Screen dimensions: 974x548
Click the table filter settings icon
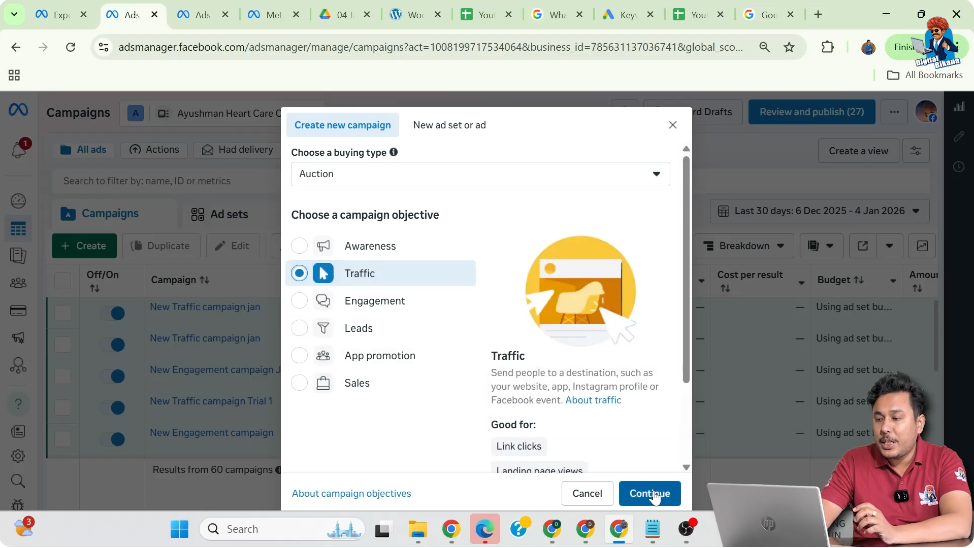[x=916, y=150]
